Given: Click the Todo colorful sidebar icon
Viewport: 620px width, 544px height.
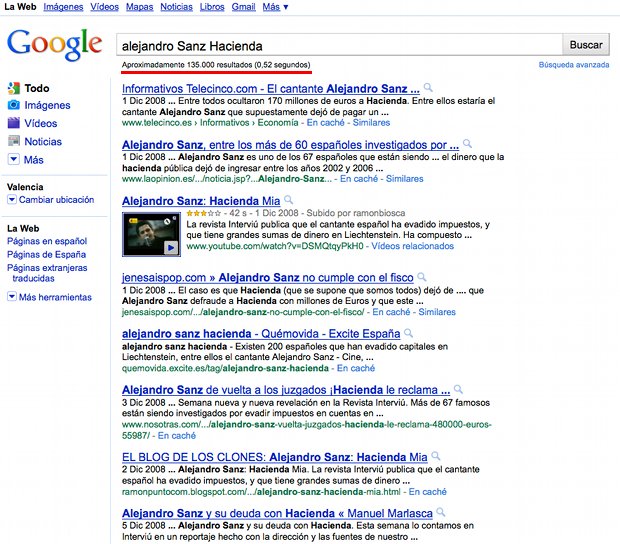Looking at the screenshot, I should (14, 88).
